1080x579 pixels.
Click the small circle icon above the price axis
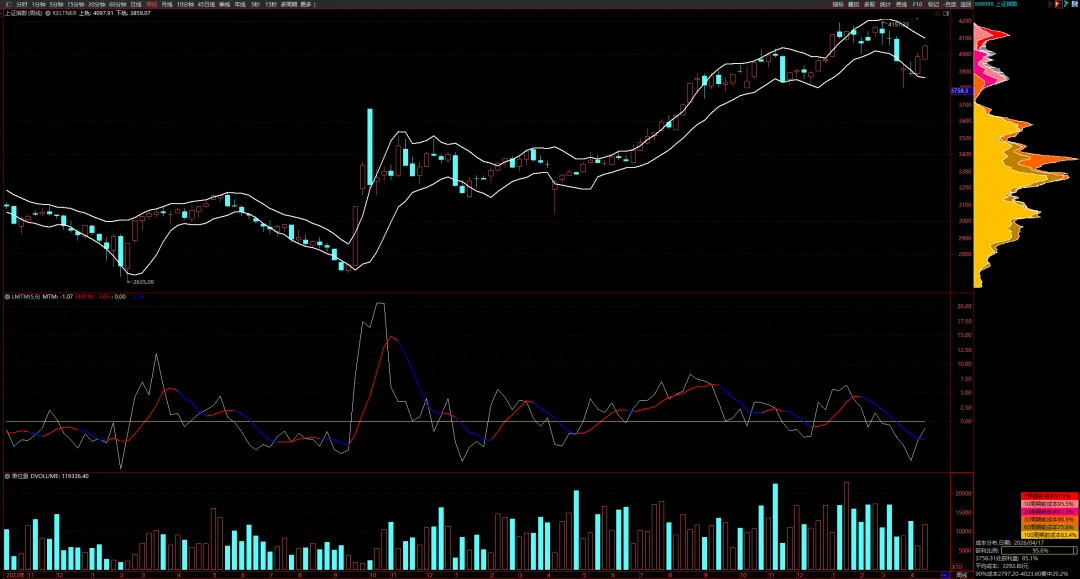[x=937, y=14]
